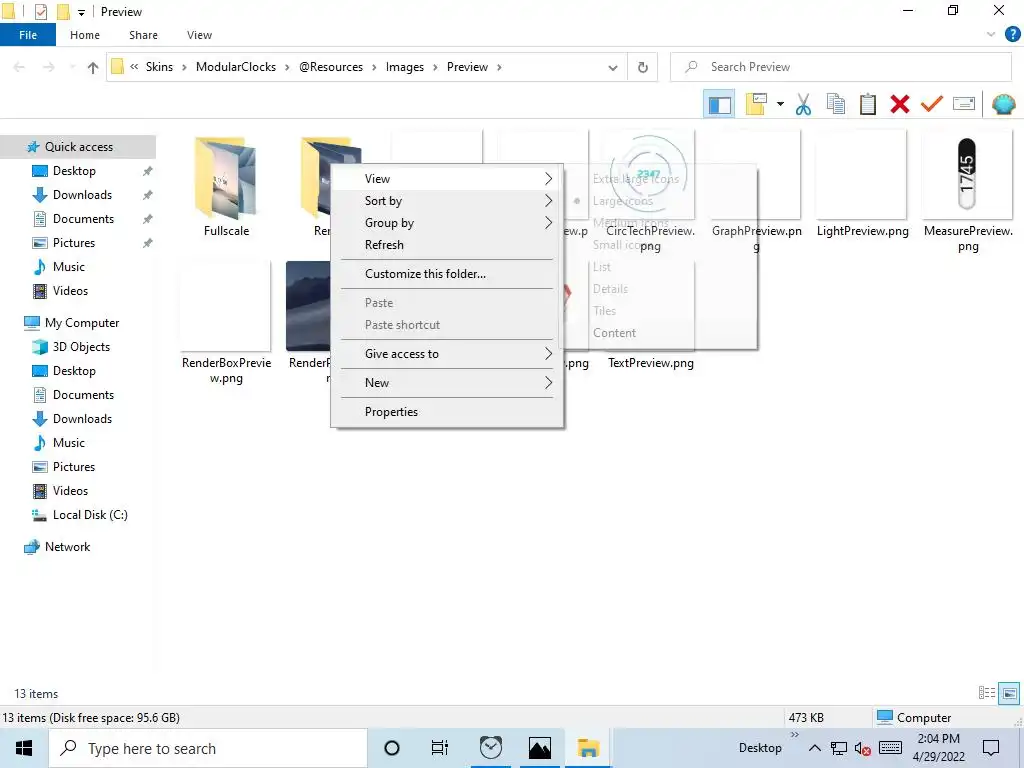Choose Customize this folder... option

point(447,274)
